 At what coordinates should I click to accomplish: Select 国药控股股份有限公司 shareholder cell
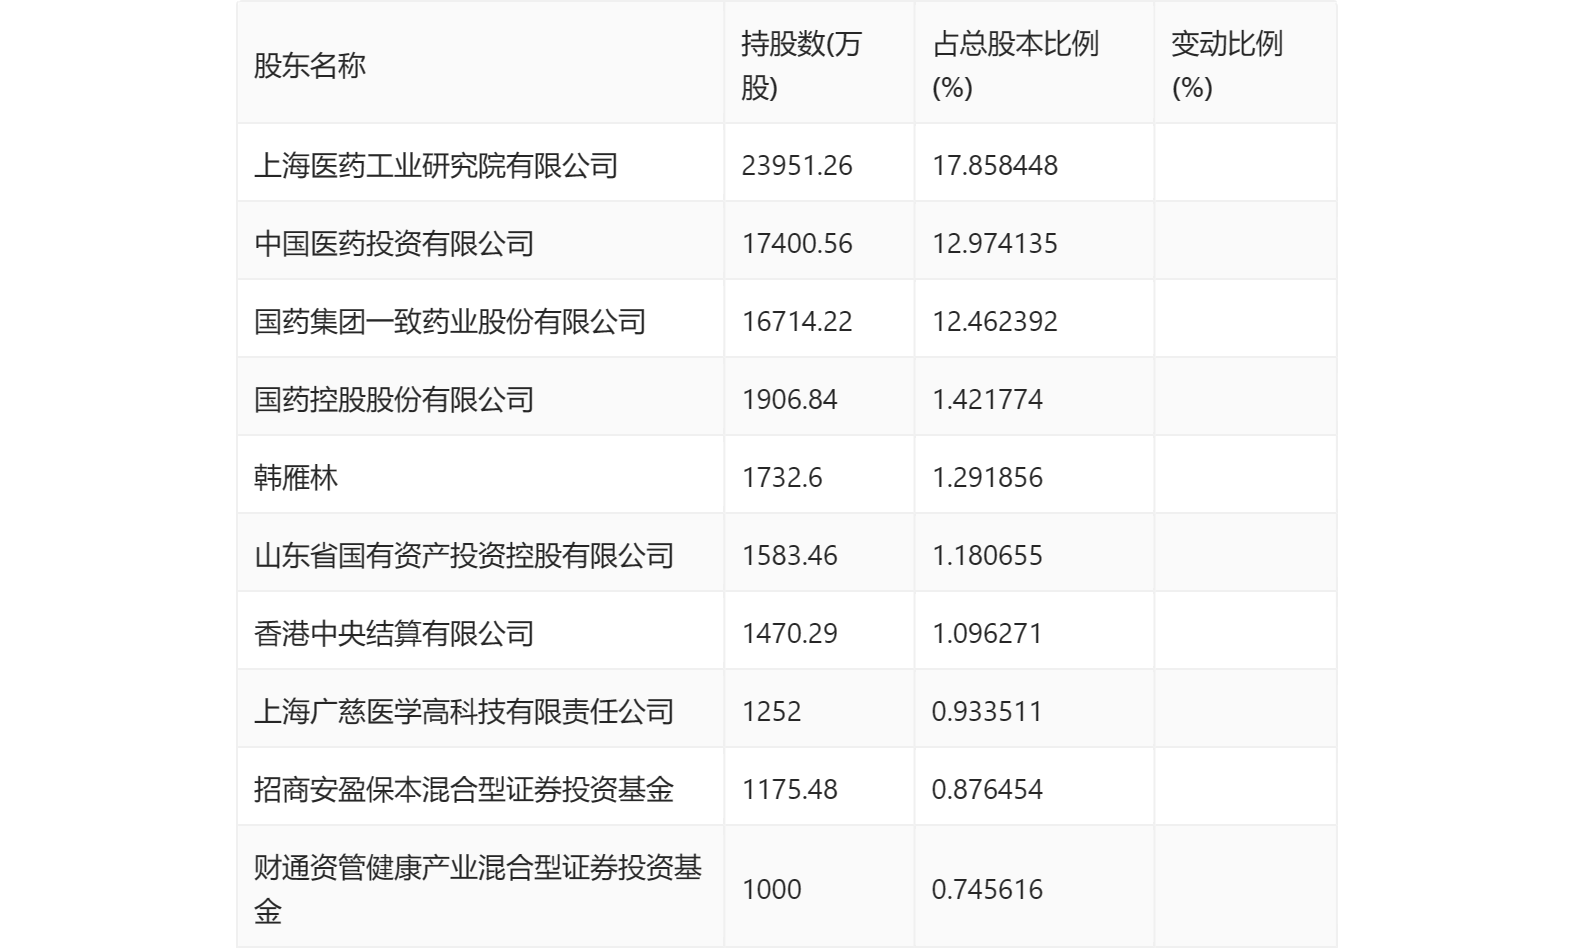[394, 399]
